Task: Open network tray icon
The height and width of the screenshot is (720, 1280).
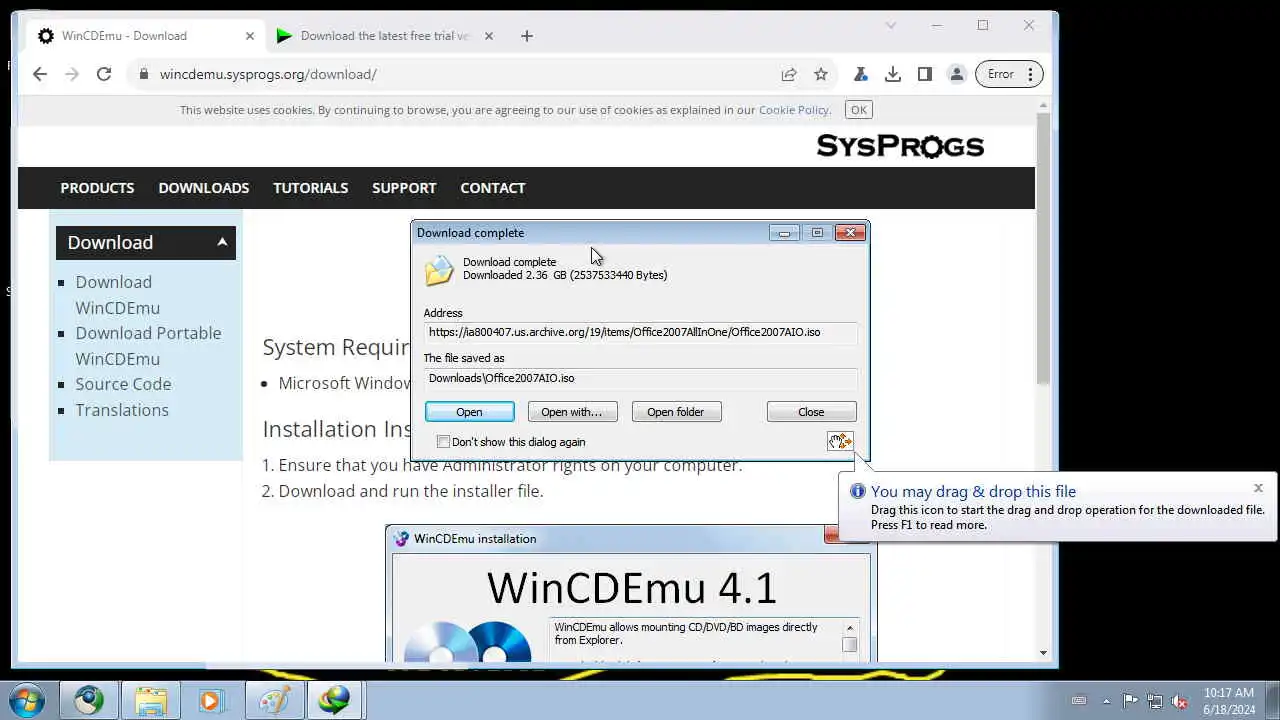Action: click(x=1155, y=701)
